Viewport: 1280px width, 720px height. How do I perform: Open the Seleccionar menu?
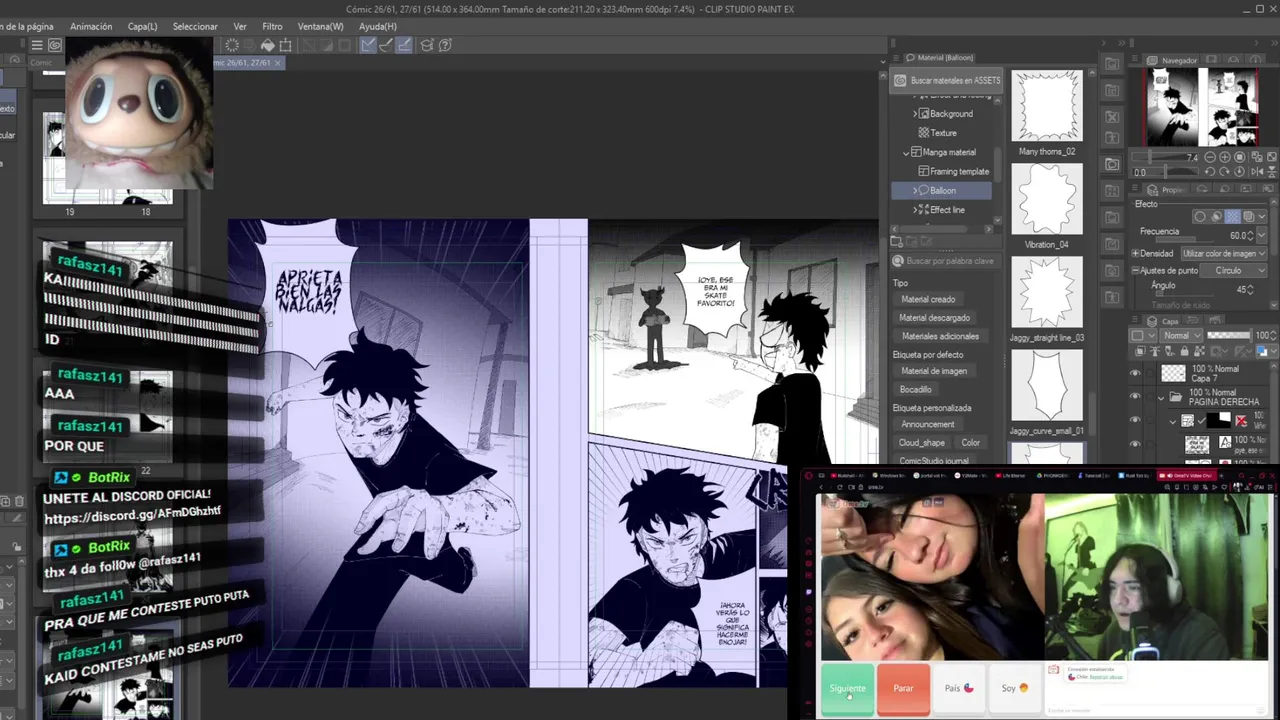point(195,26)
